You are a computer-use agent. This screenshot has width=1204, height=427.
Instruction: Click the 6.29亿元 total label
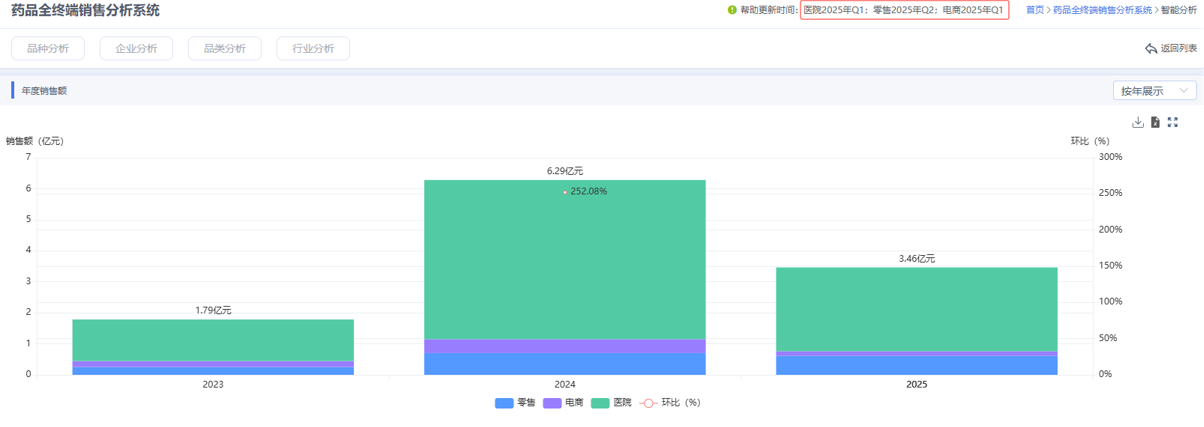pyautogui.click(x=565, y=171)
